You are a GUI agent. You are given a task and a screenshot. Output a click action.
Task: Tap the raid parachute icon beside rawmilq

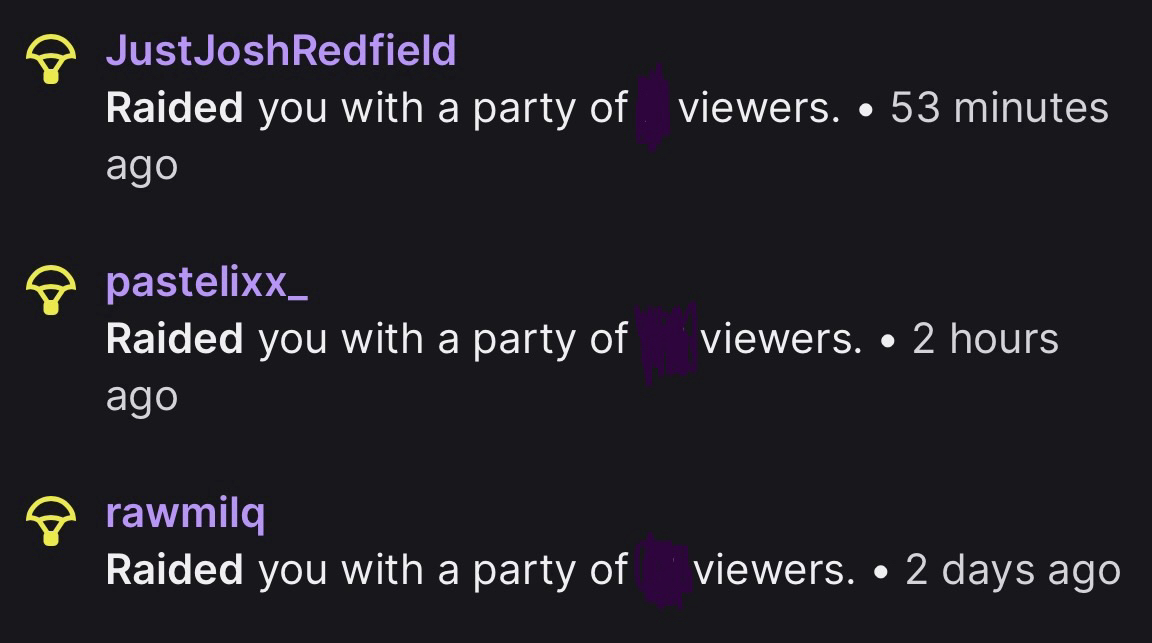coord(50,522)
